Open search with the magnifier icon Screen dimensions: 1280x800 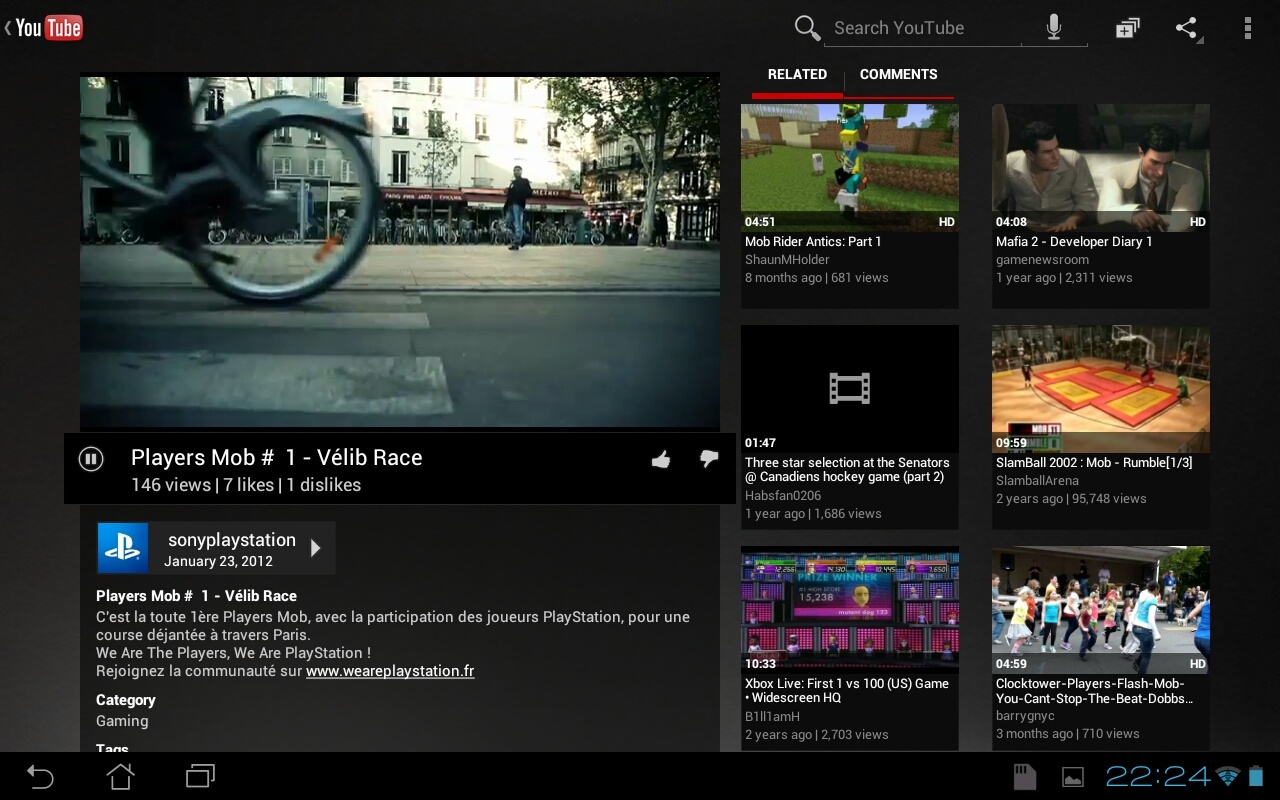tap(807, 28)
